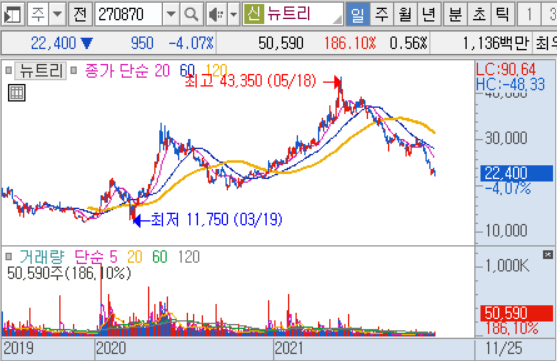
Task: Click the 전 button
Action: (80, 14)
